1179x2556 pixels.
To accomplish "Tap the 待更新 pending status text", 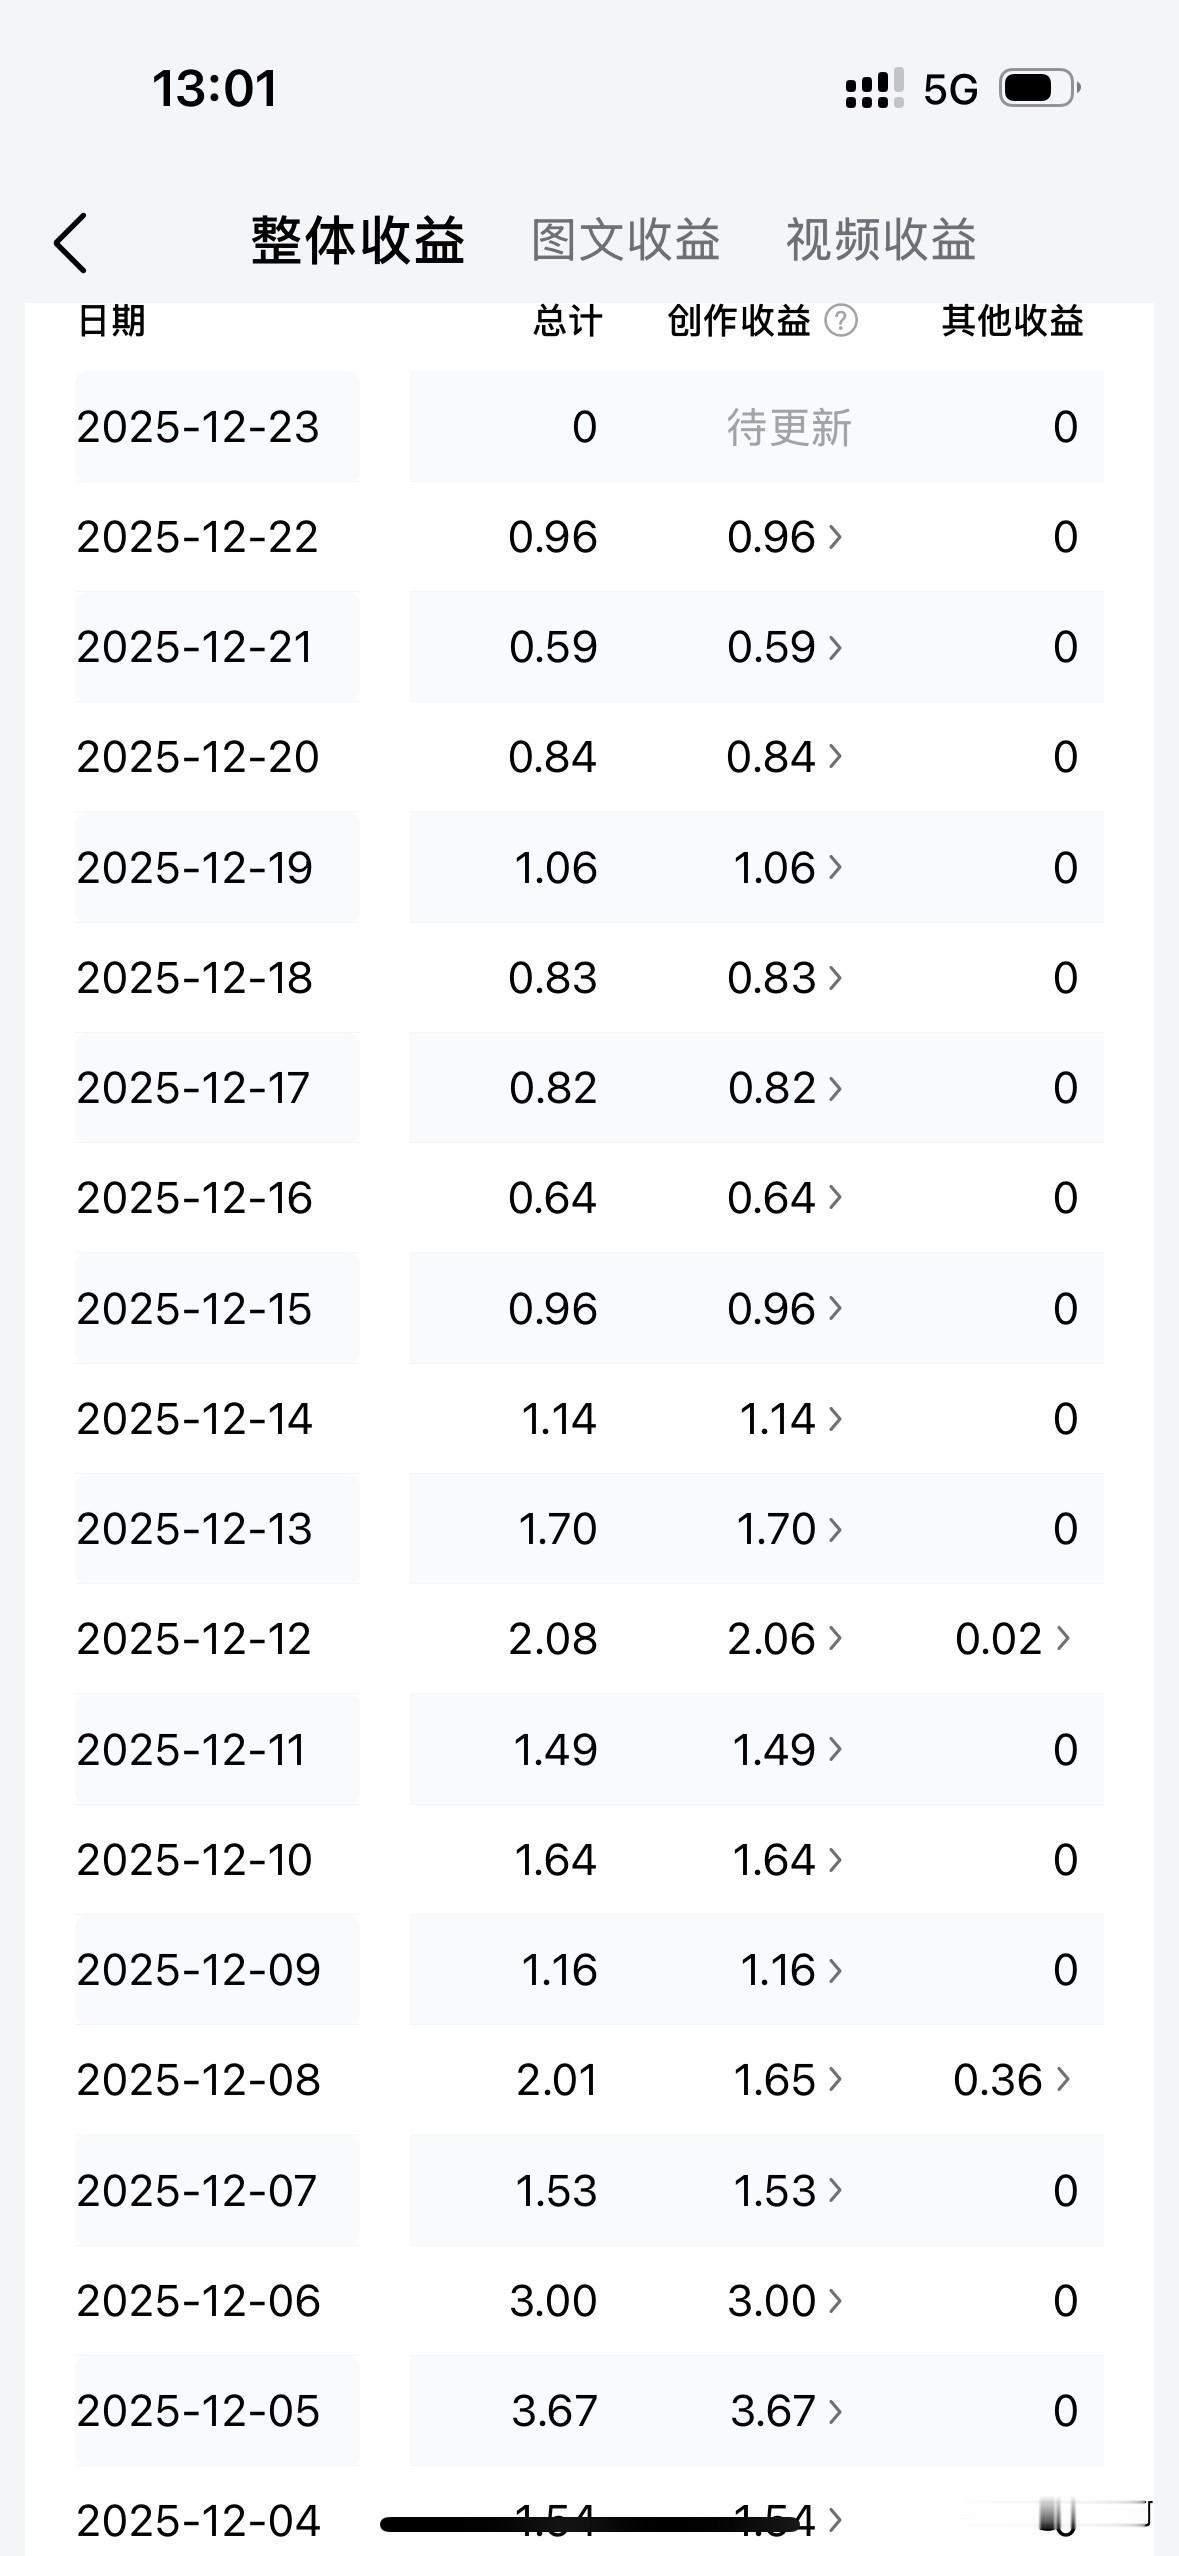I will (x=789, y=428).
